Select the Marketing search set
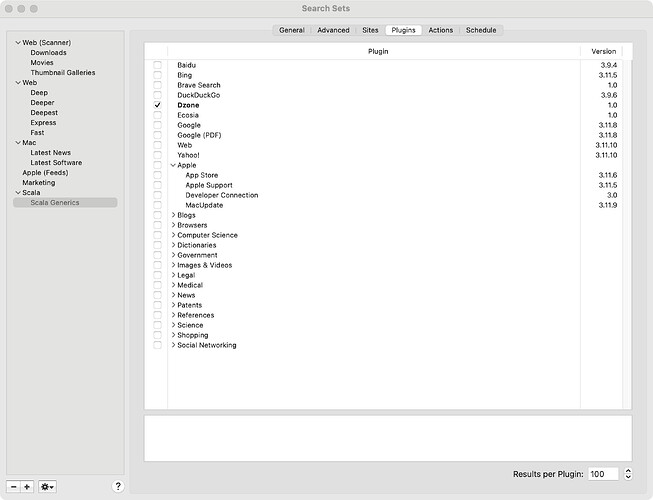This screenshot has height=500, width=653. pyautogui.click(x=39, y=182)
